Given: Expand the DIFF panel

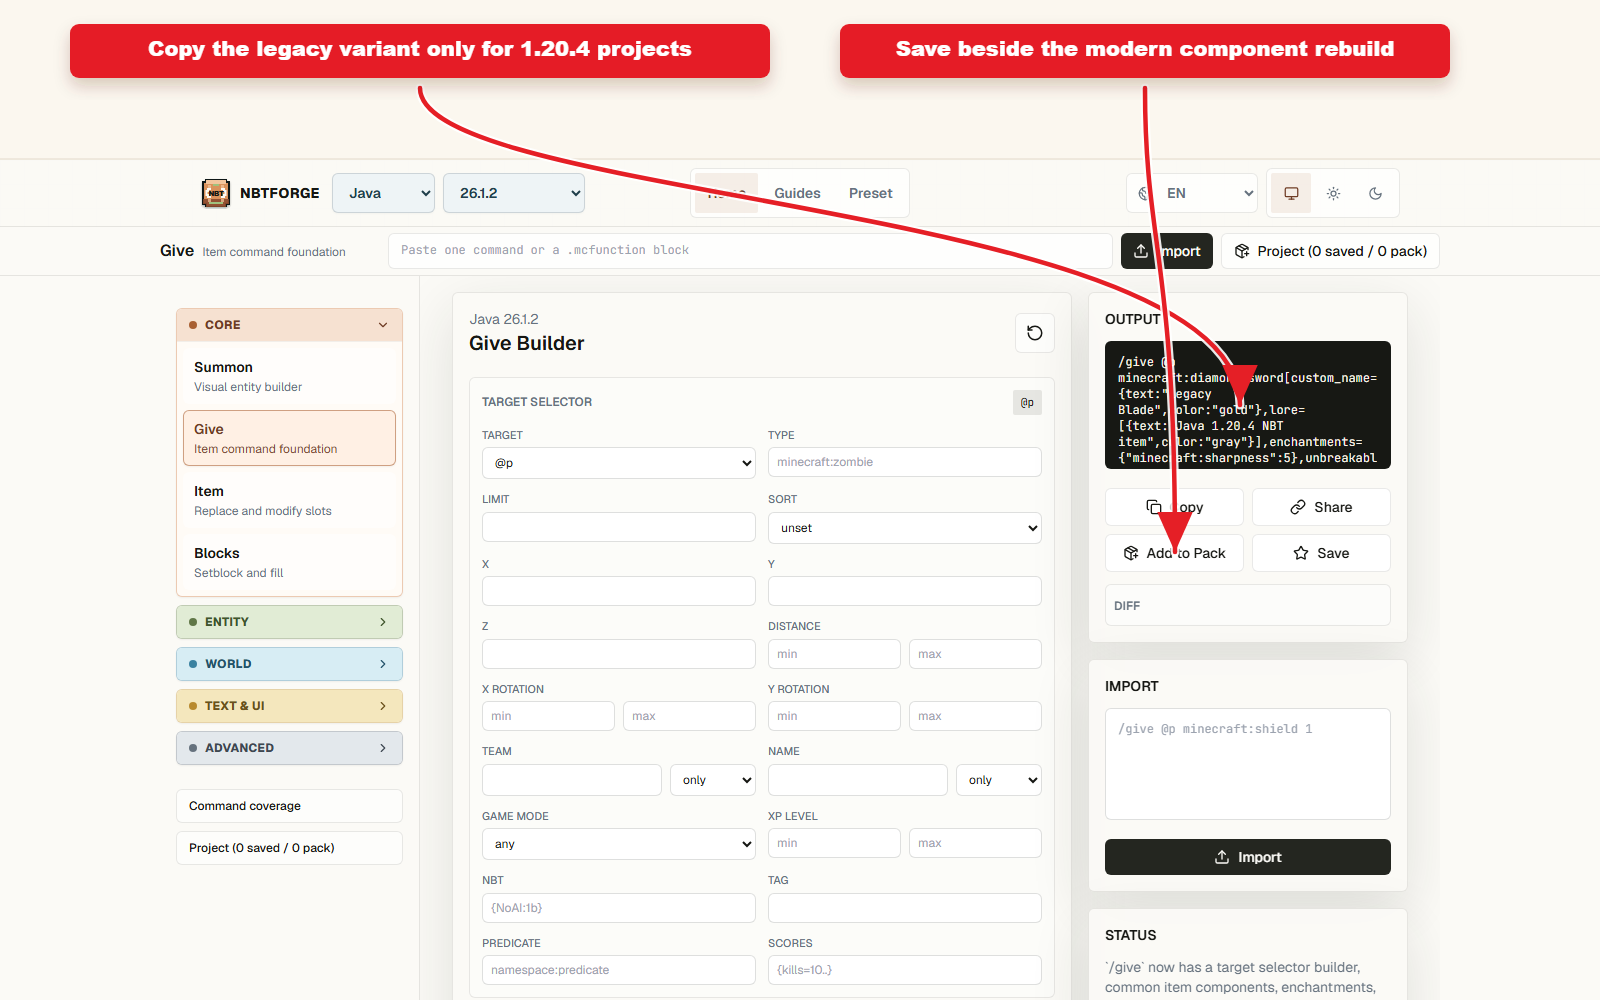Looking at the screenshot, I should 1248,605.
